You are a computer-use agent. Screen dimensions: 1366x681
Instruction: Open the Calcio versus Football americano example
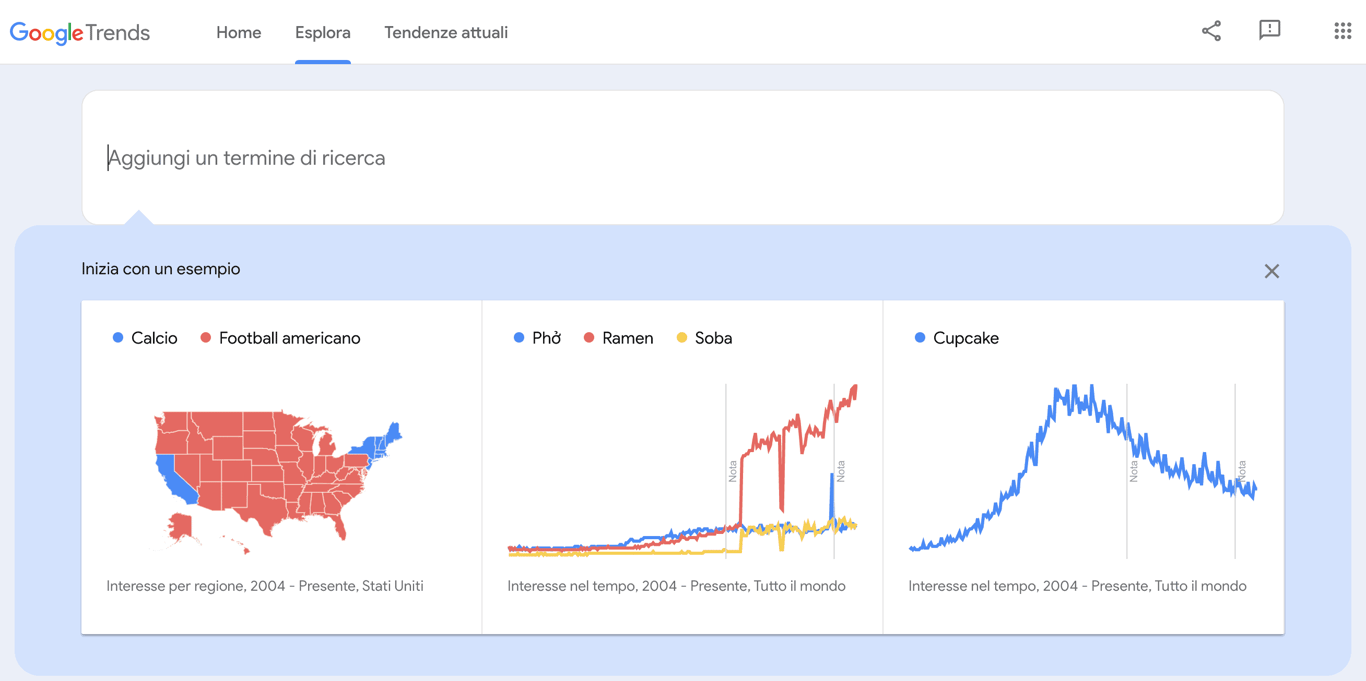[281, 465]
